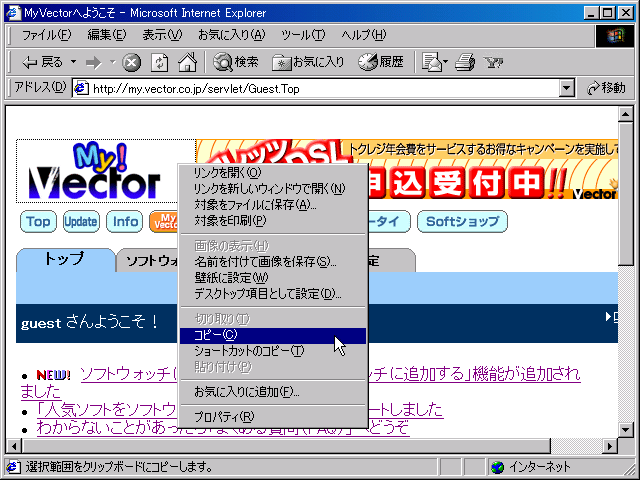Click the IE page icon in status bar
This screenshot has width=640, height=480.
[13, 467]
